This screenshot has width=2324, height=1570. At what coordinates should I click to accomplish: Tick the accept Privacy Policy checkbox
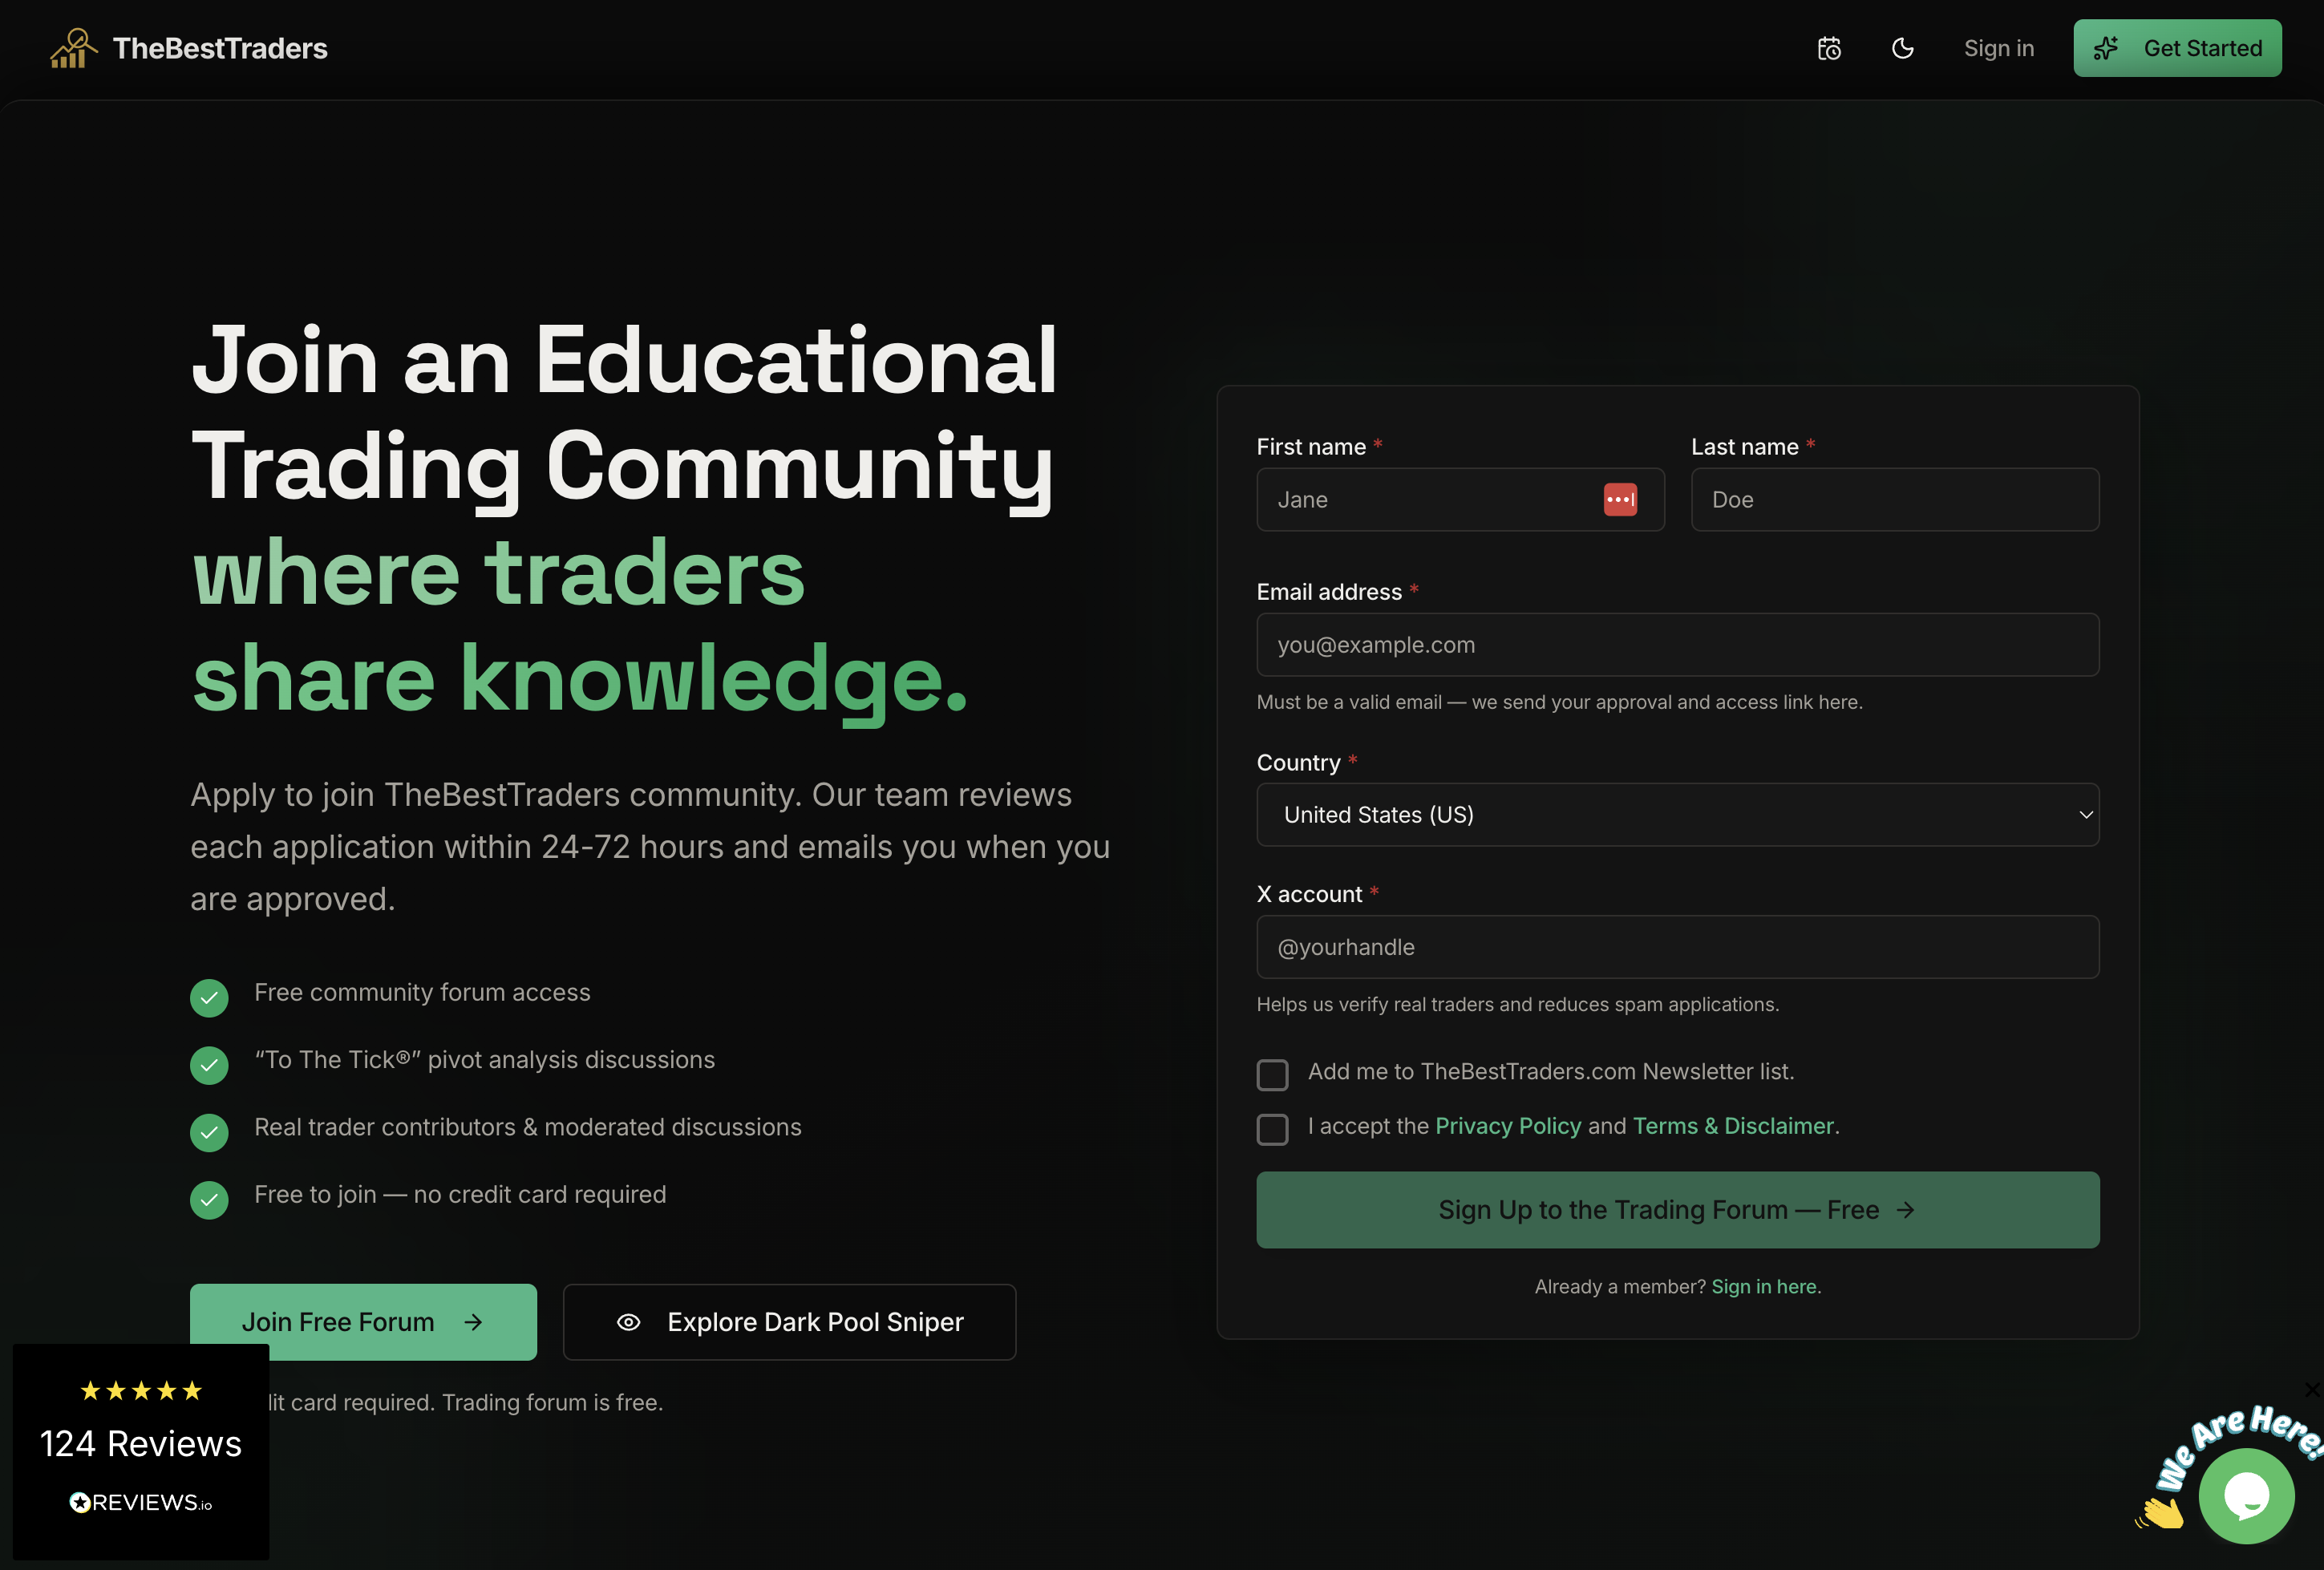tap(1272, 1129)
